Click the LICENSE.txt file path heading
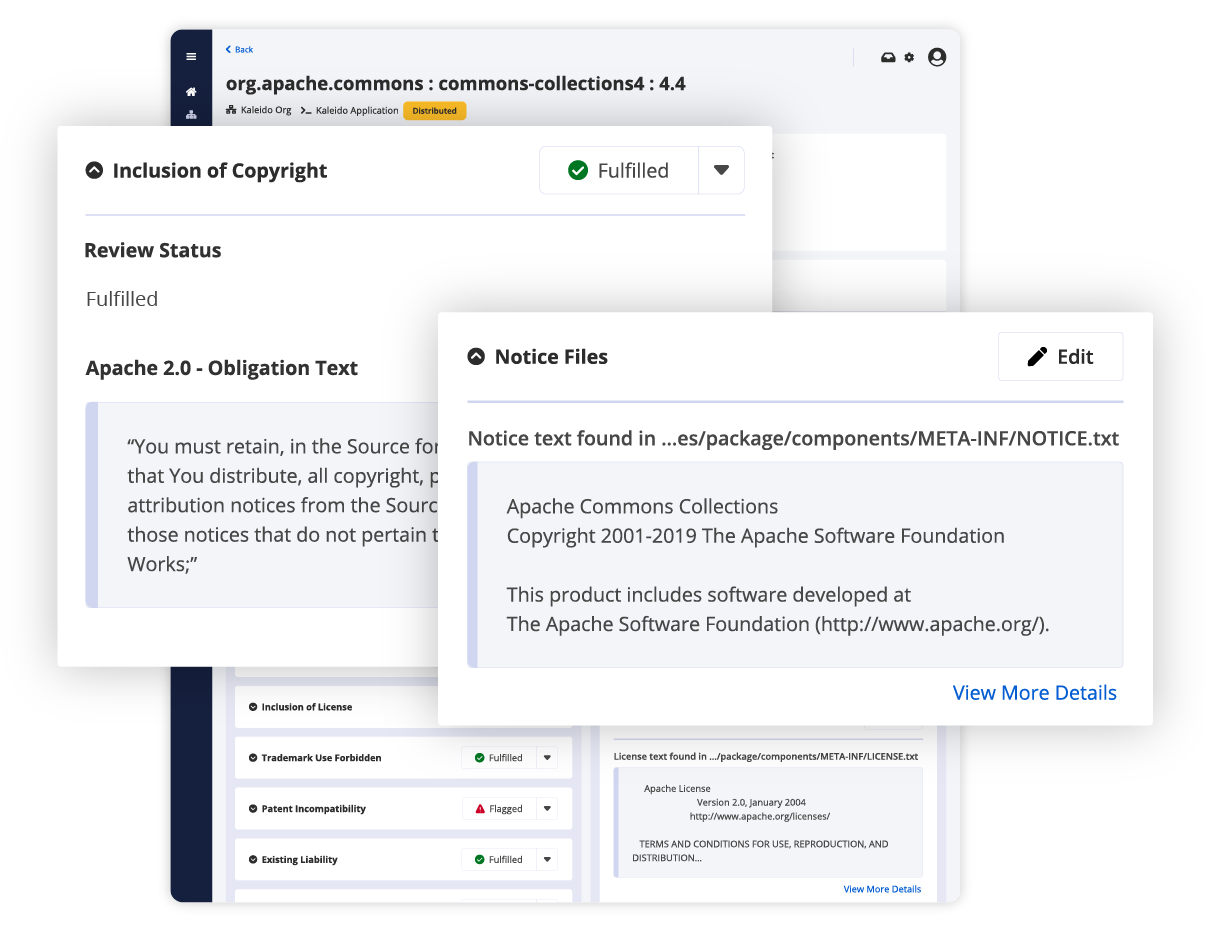 tap(766, 757)
